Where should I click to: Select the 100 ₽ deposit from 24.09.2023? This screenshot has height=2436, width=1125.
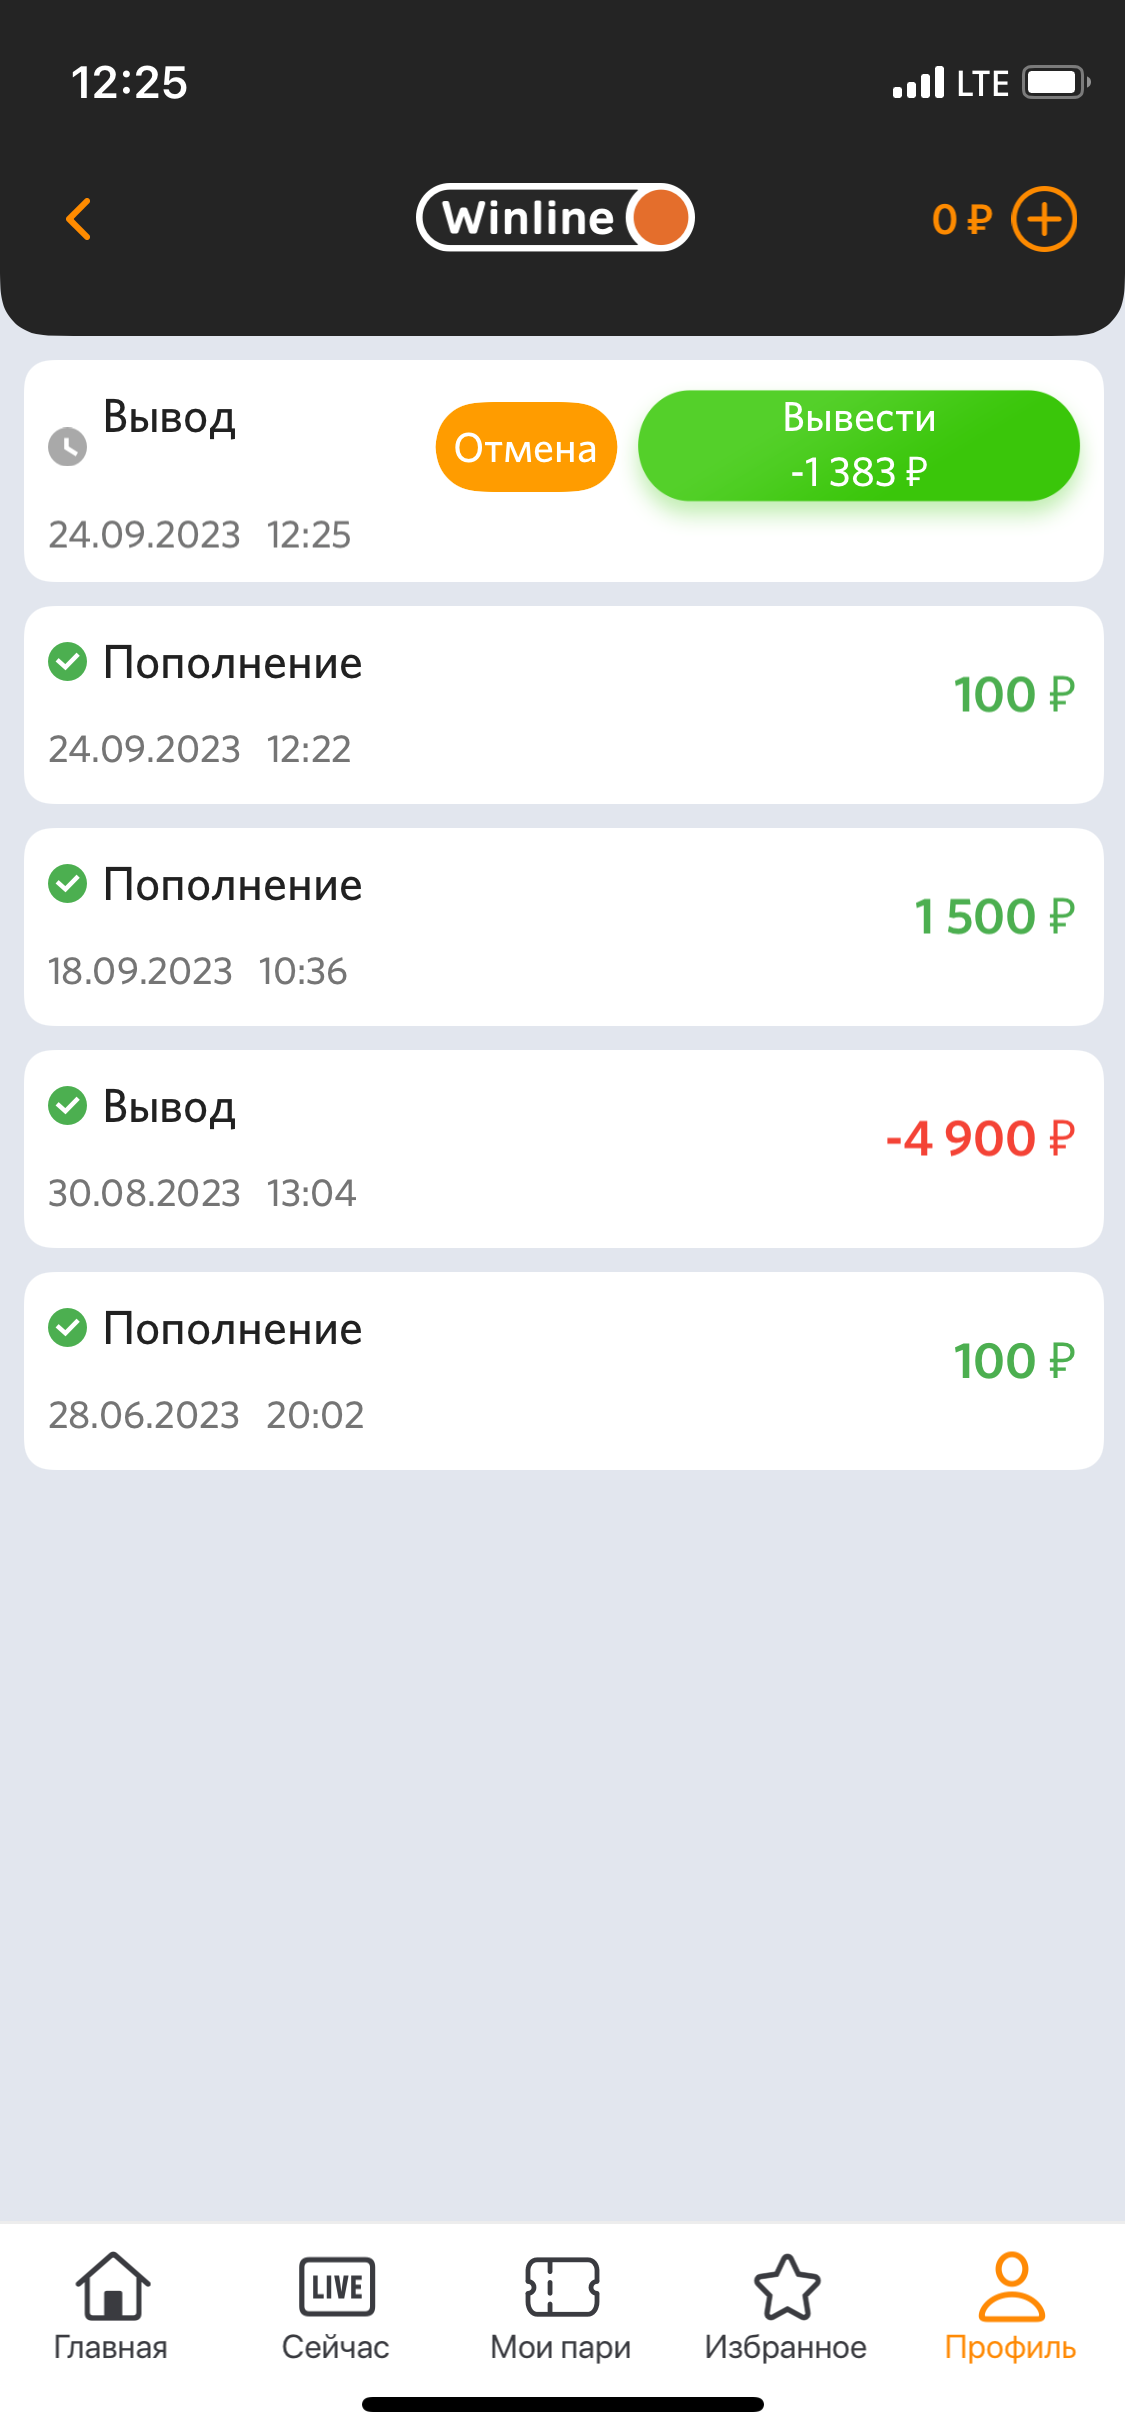(x=563, y=705)
